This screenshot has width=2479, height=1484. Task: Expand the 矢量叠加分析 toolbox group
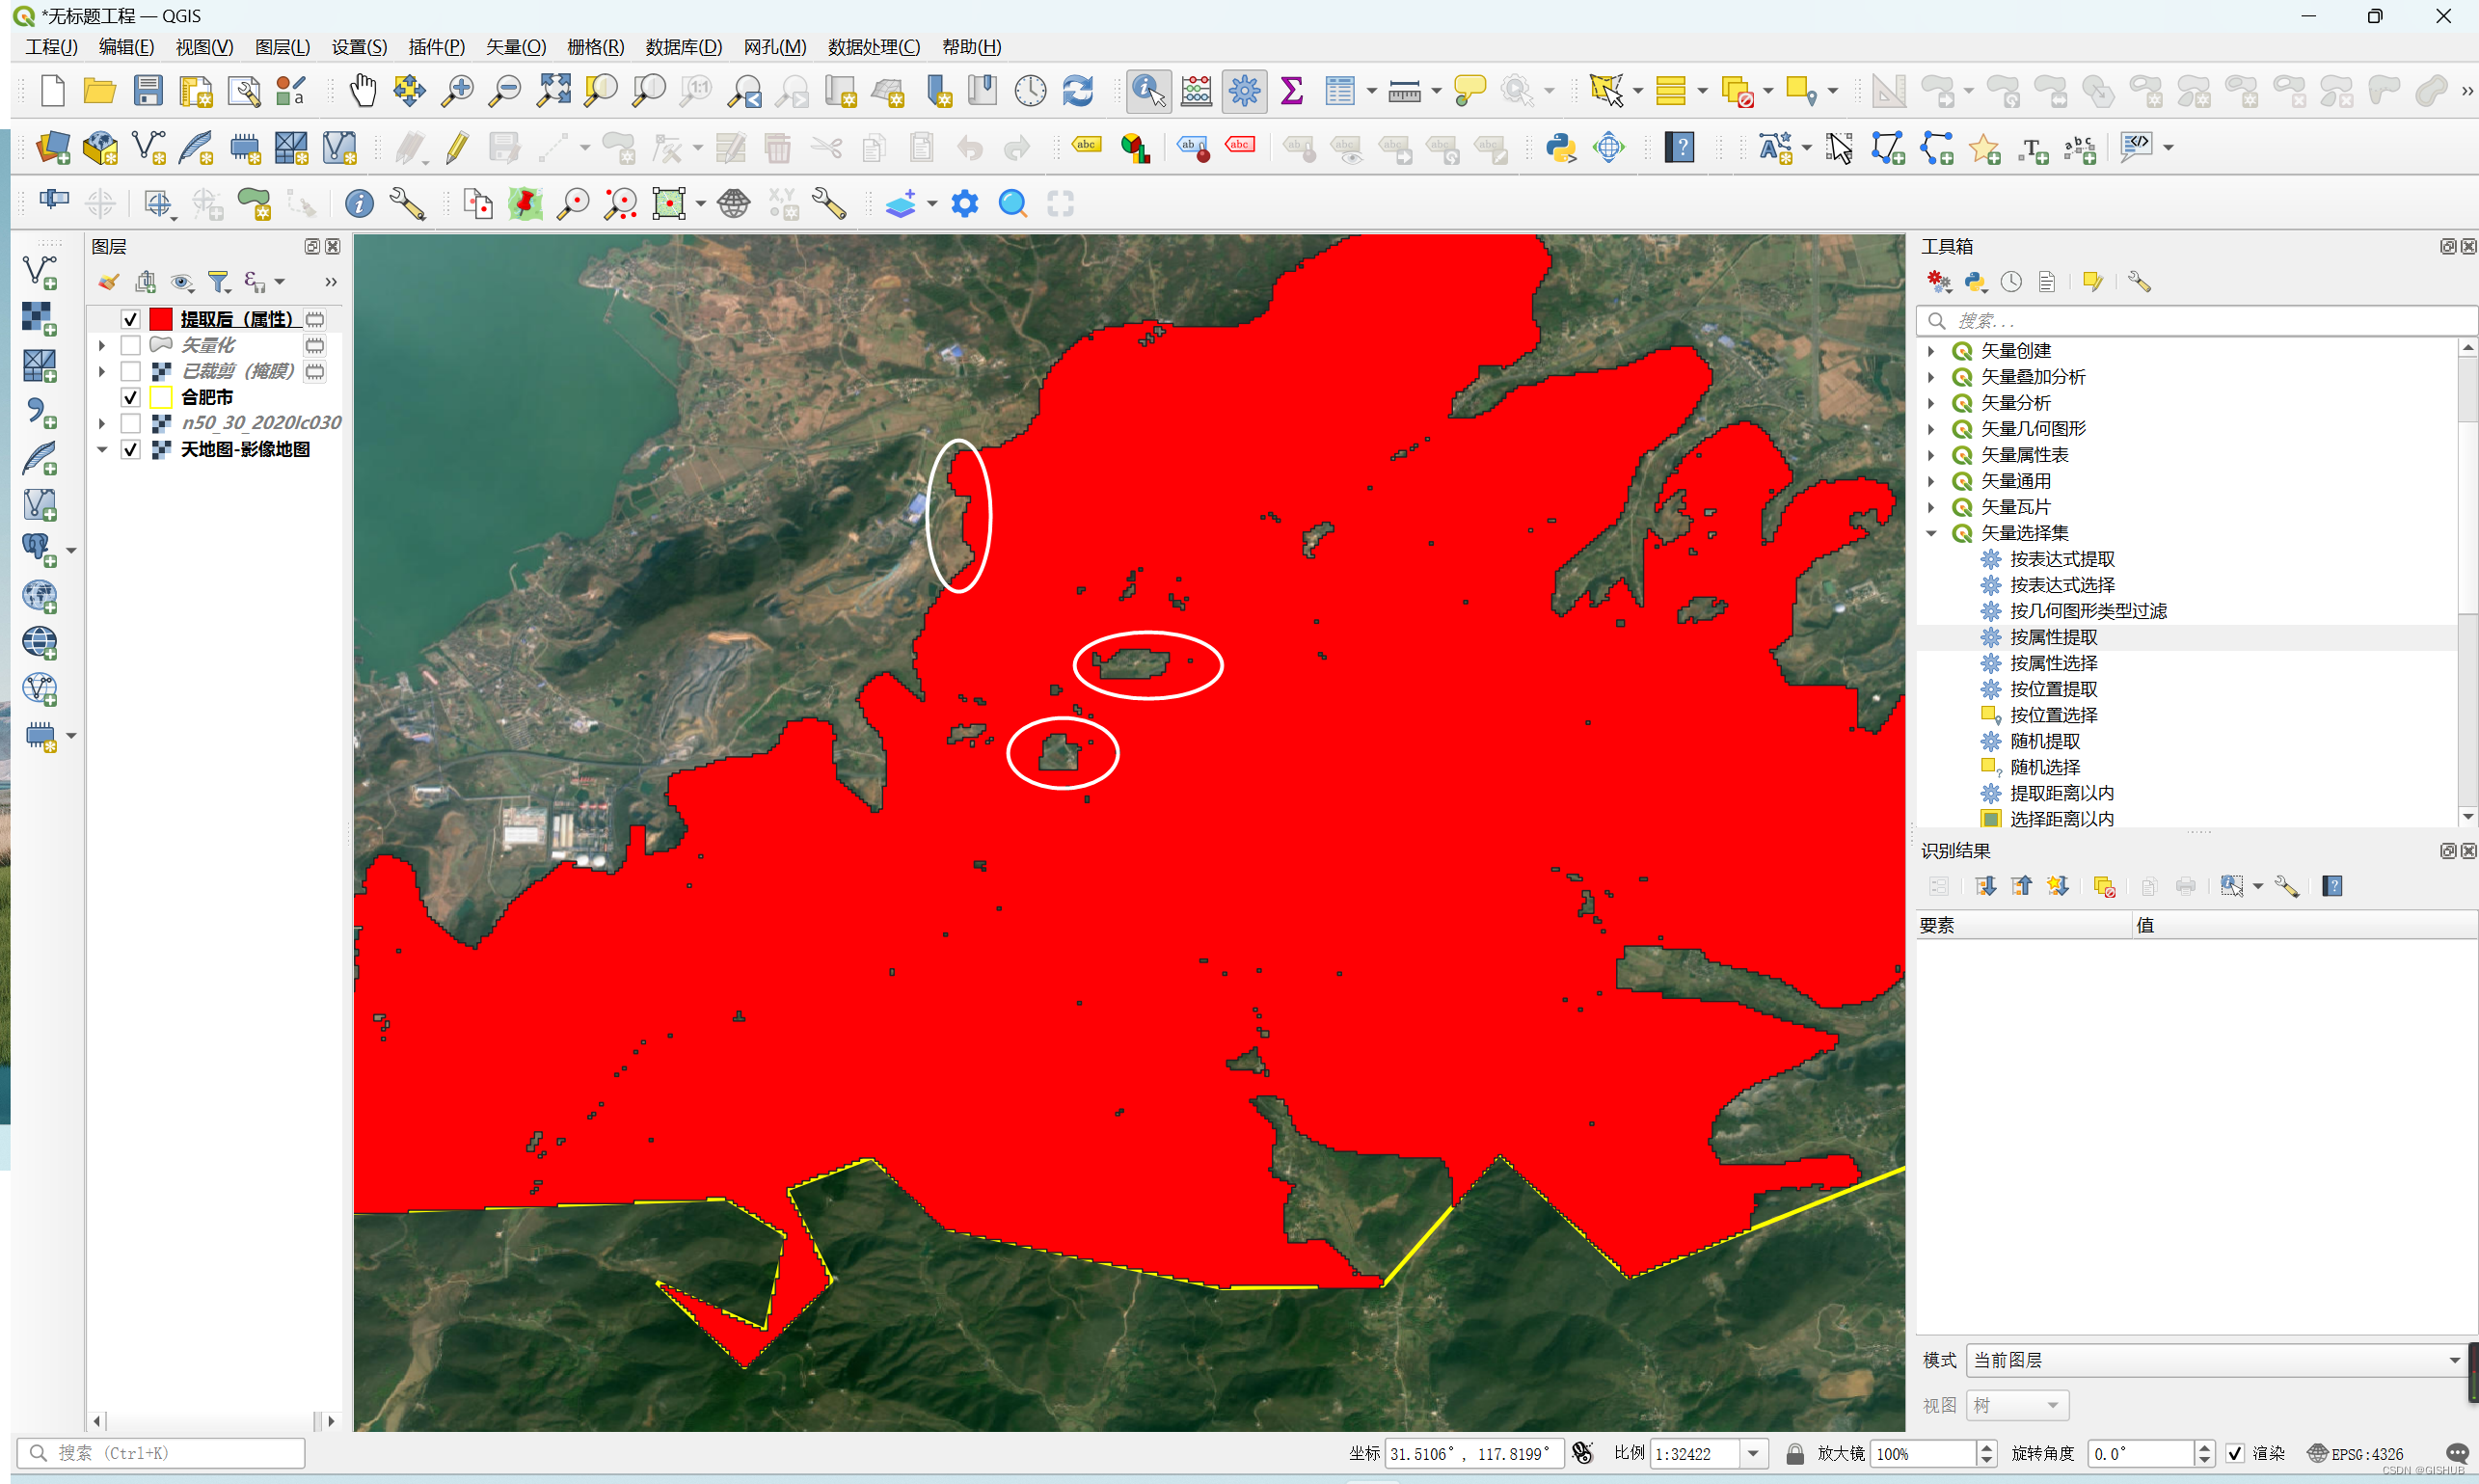coord(1932,377)
